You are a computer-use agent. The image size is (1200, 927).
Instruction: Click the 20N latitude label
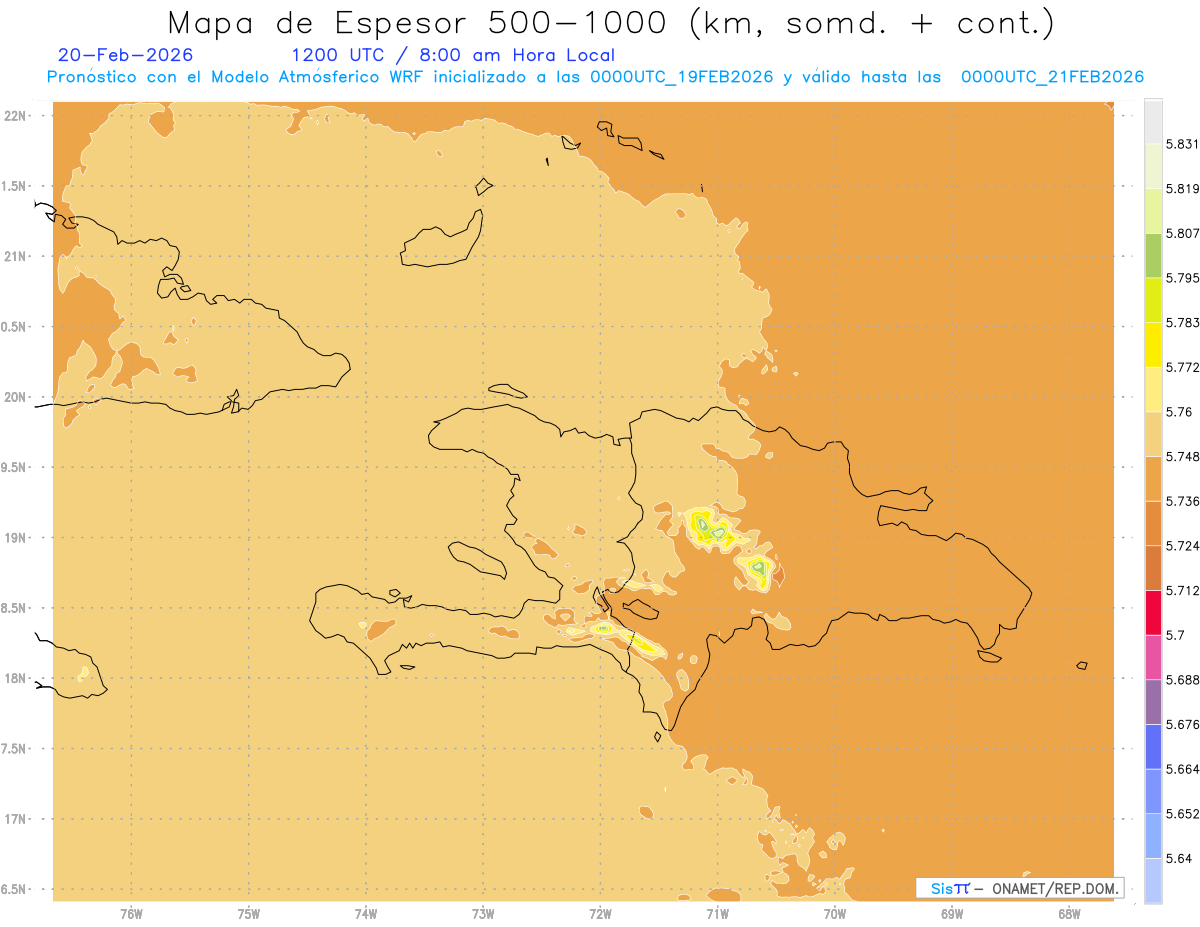tap(17, 397)
